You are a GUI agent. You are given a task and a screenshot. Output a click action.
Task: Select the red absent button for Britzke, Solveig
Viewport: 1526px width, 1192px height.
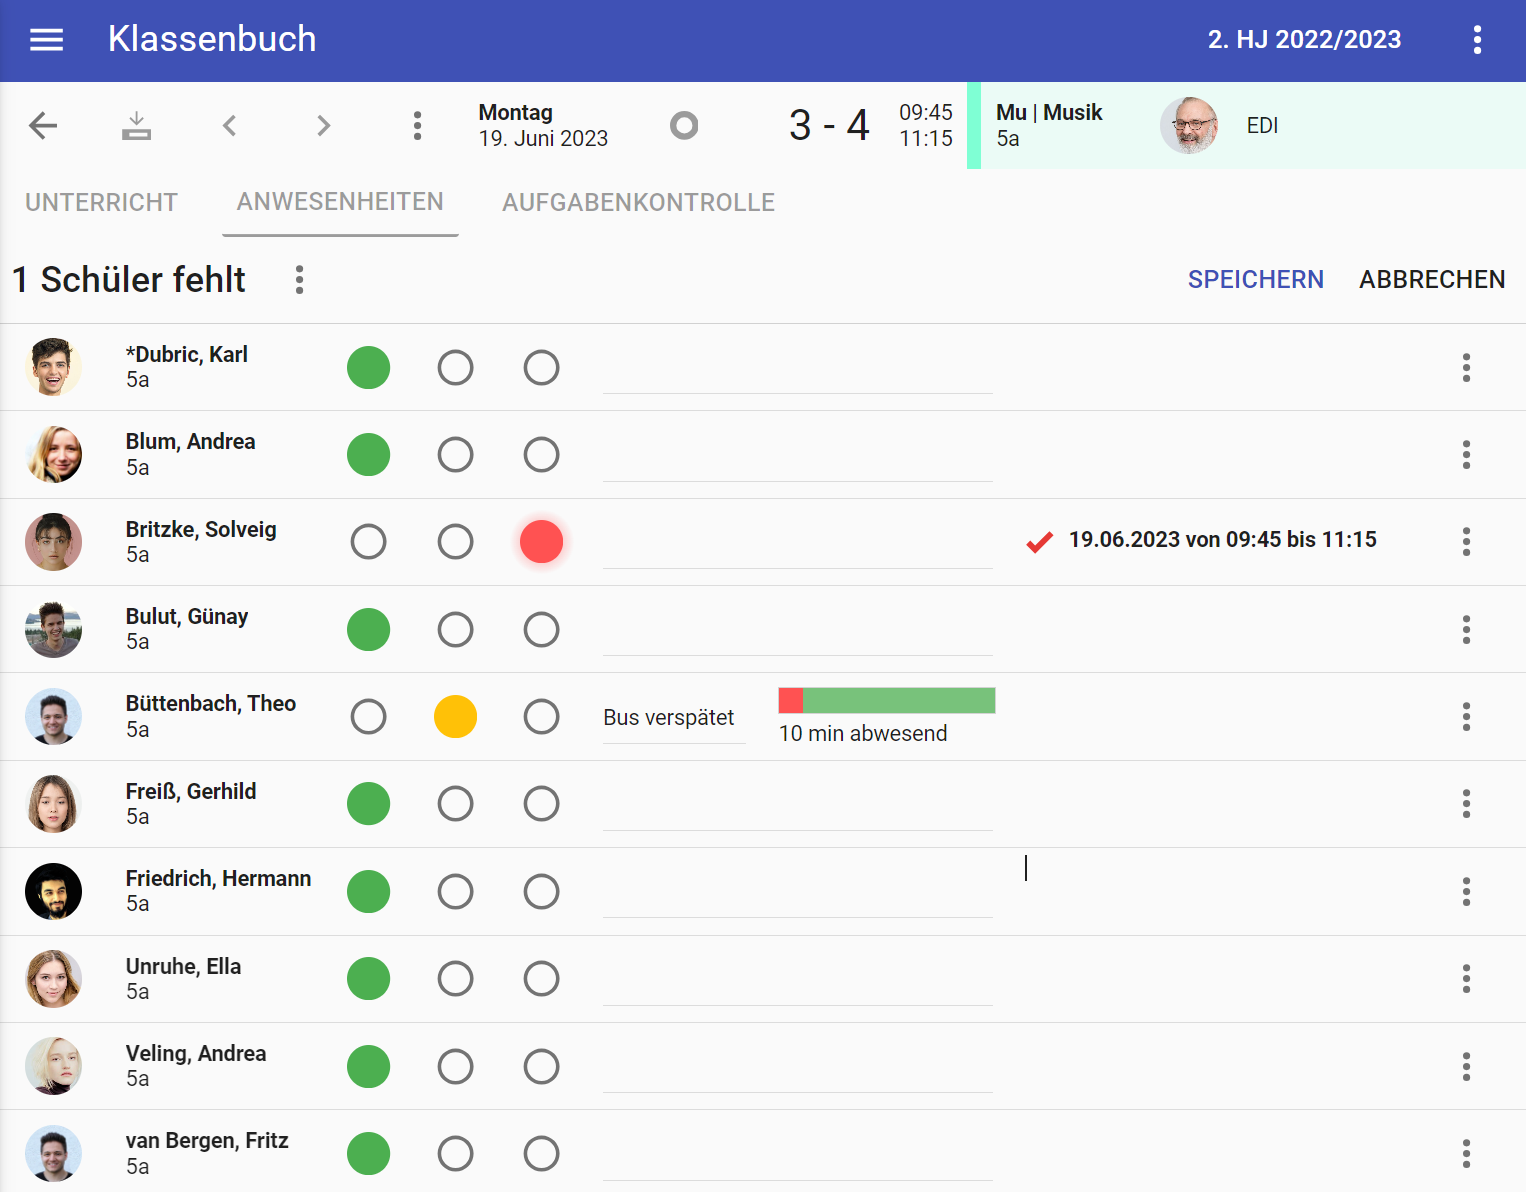pyautogui.click(x=541, y=542)
